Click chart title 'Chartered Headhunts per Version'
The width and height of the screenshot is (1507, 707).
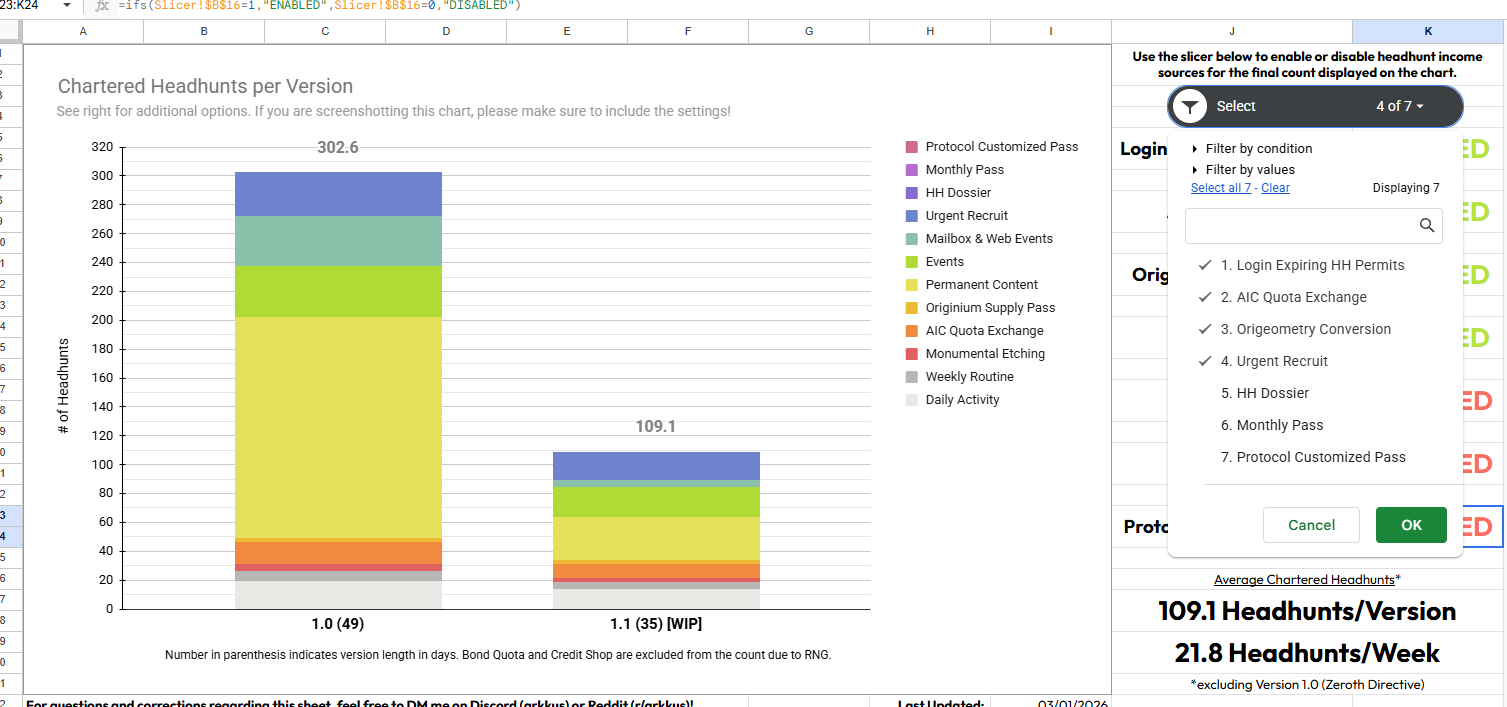pos(205,87)
